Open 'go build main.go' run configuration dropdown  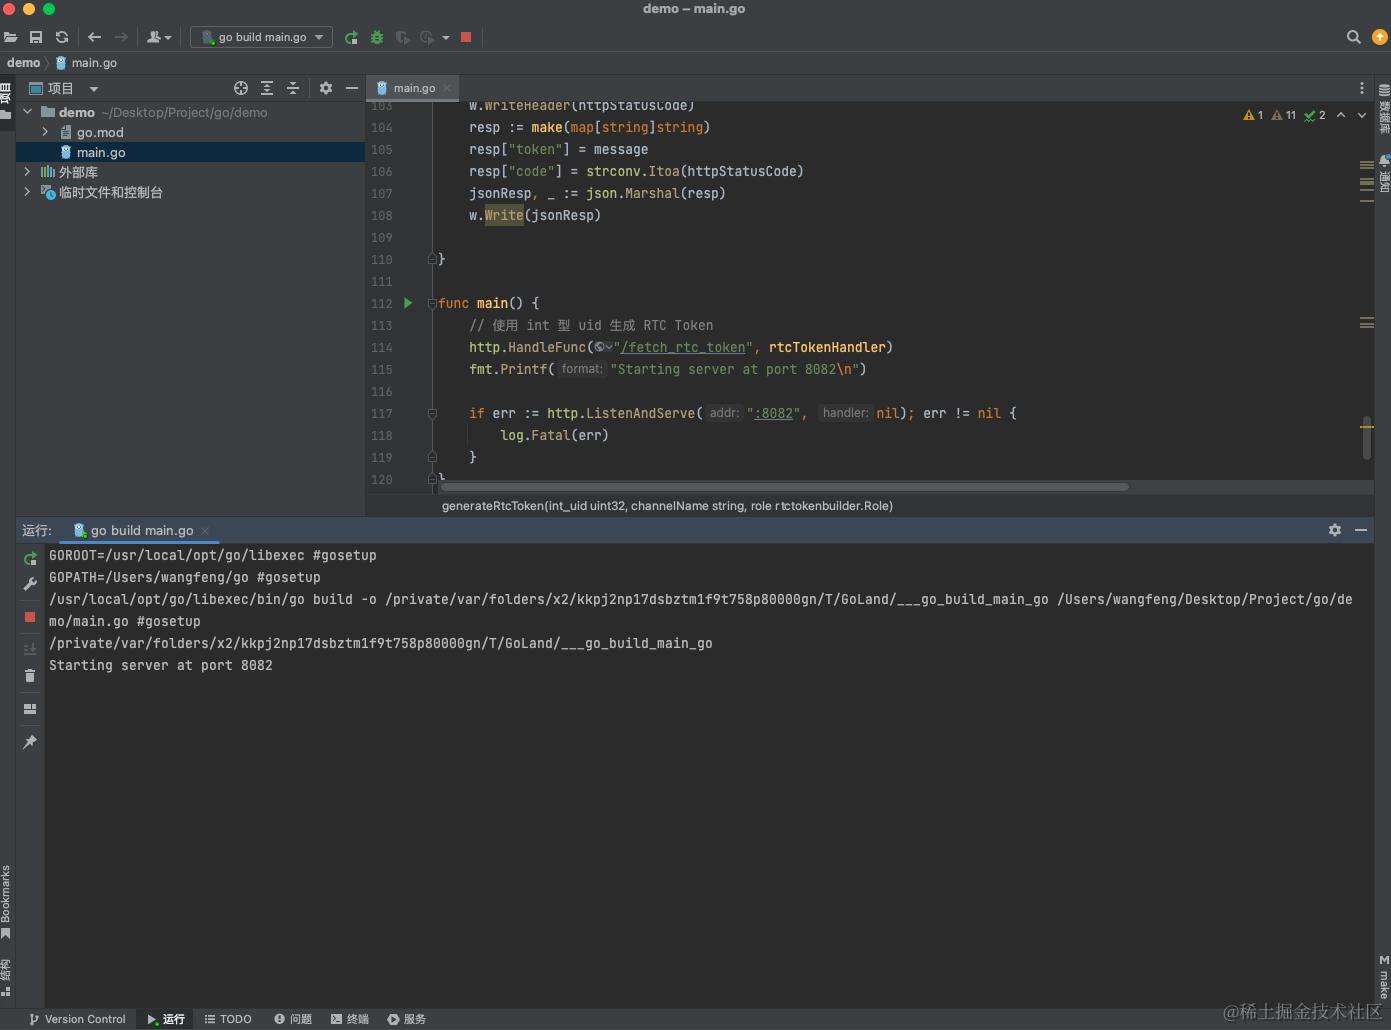pos(262,37)
